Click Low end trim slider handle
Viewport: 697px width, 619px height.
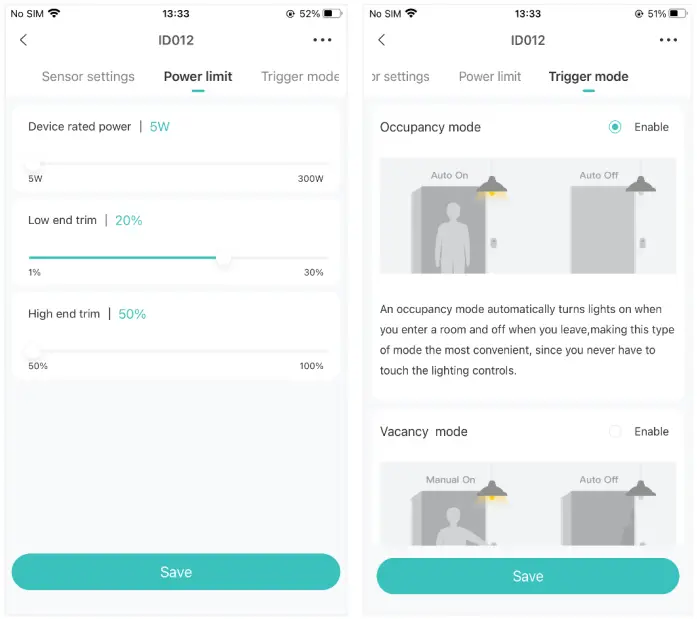point(224,258)
